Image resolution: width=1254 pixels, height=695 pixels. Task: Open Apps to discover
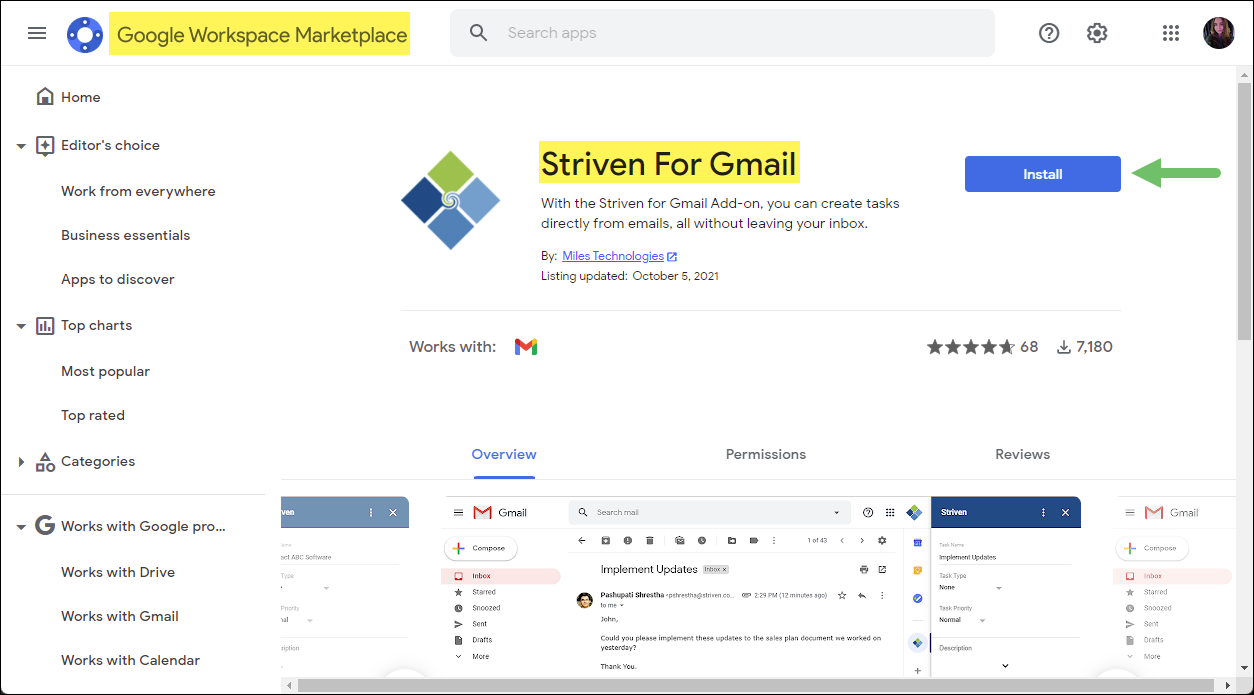[118, 279]
